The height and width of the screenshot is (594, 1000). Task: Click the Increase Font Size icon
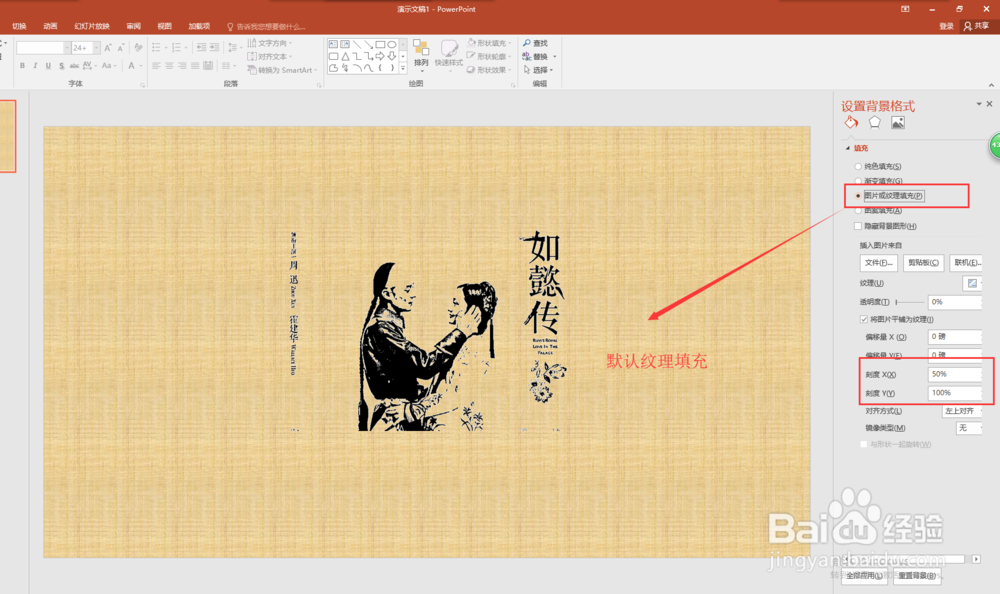(108, 48)
